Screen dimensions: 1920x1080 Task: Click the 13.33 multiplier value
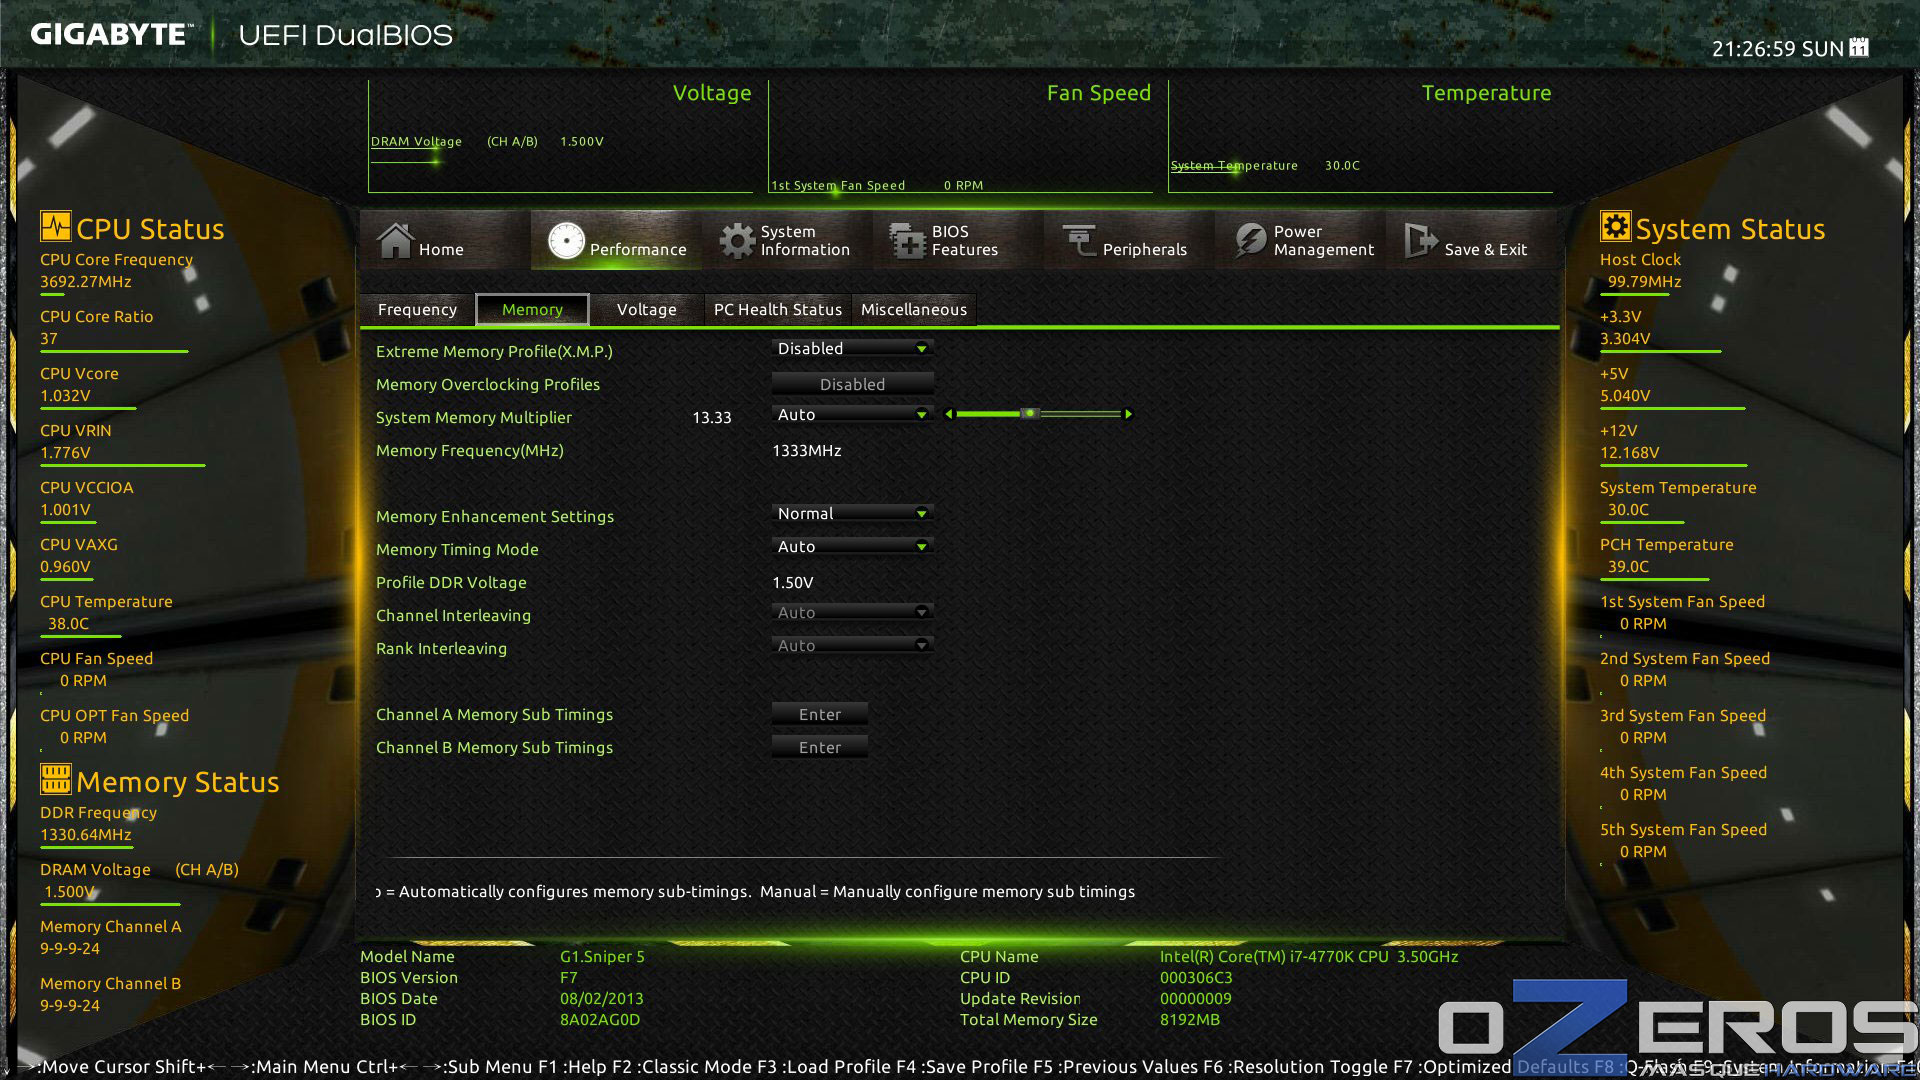(712, 417)
